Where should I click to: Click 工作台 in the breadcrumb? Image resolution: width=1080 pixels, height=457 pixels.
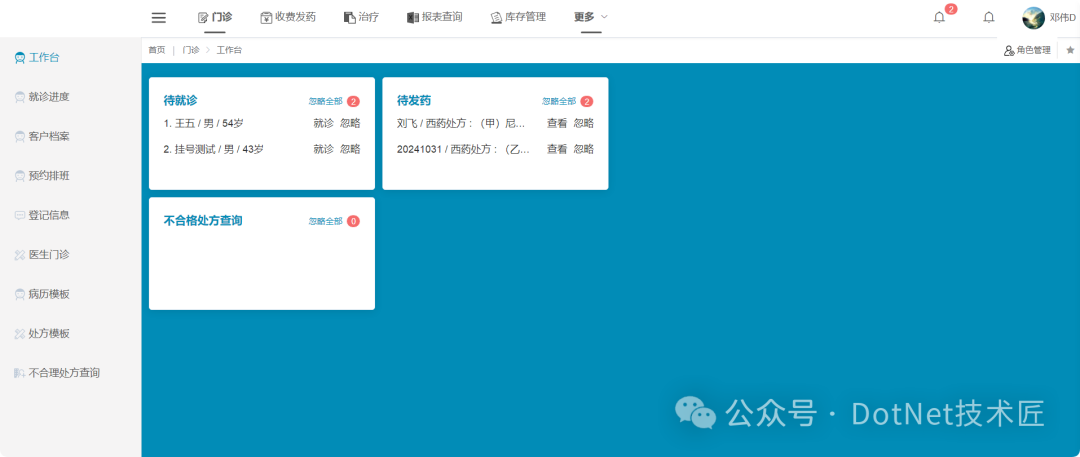[229, 50]
